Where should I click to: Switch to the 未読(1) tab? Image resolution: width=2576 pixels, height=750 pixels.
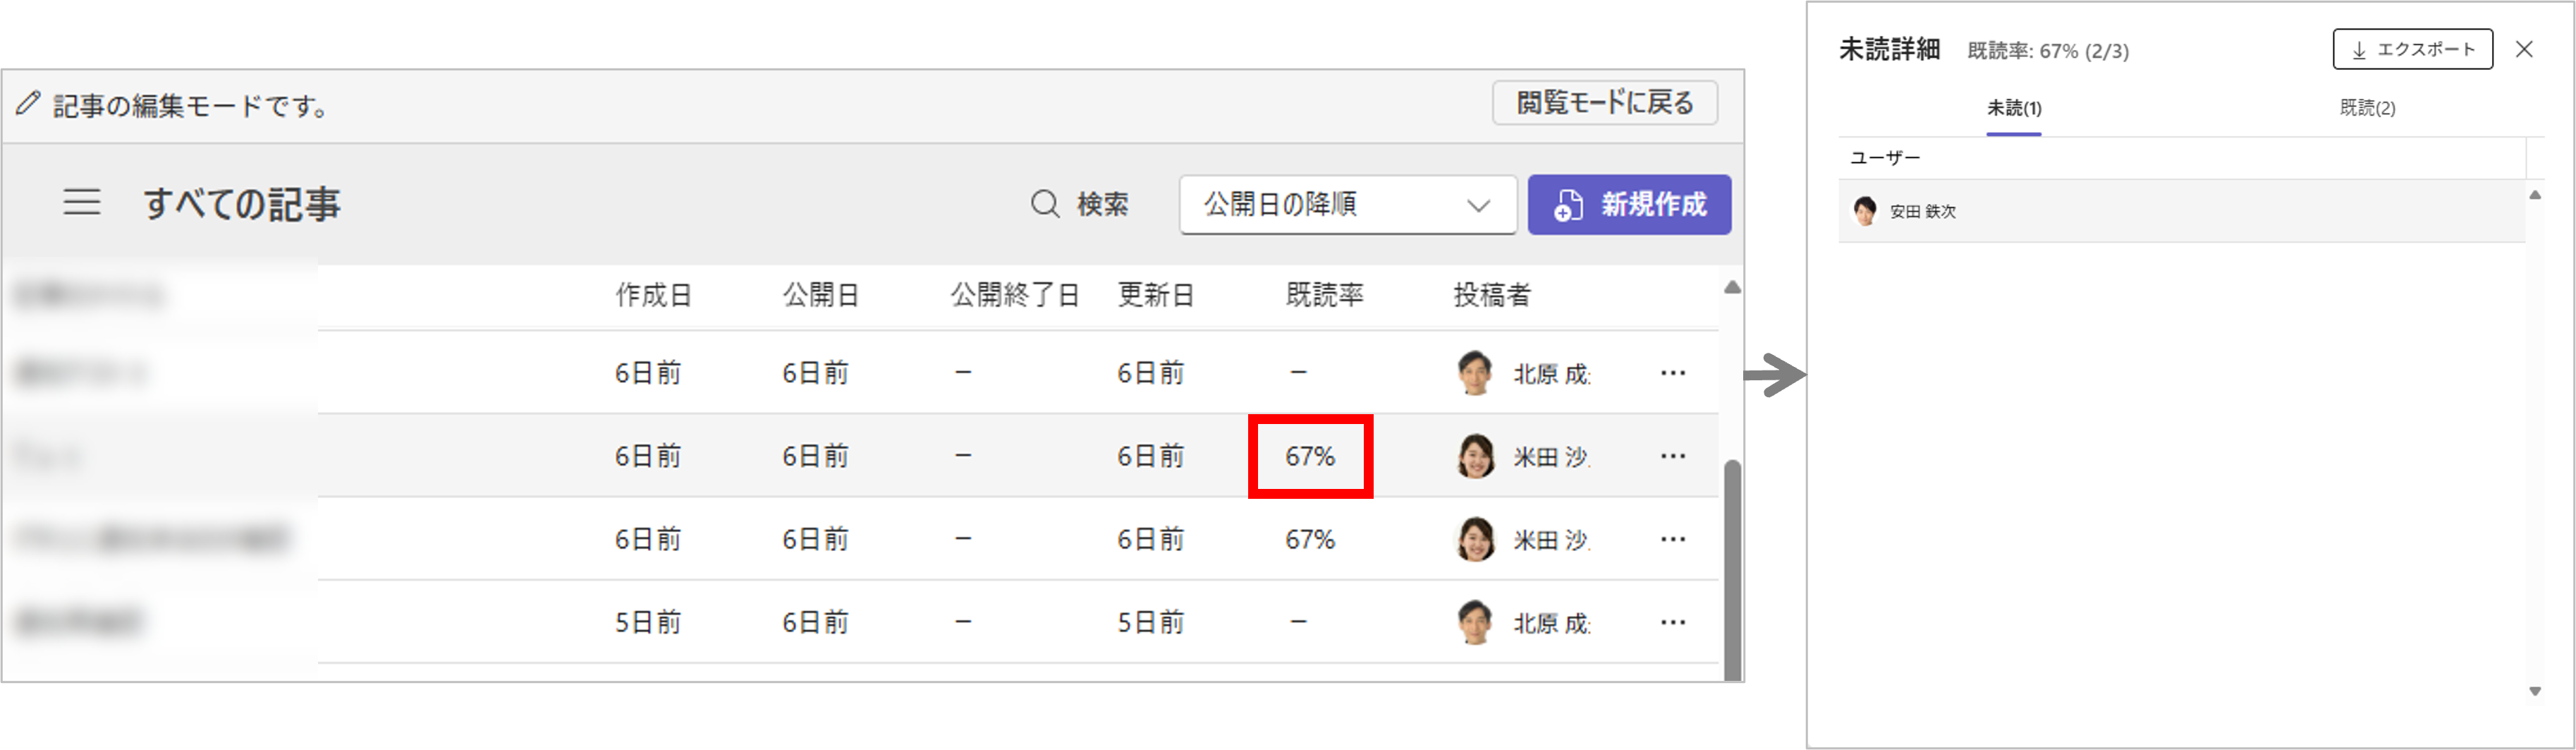point(2014,108)
